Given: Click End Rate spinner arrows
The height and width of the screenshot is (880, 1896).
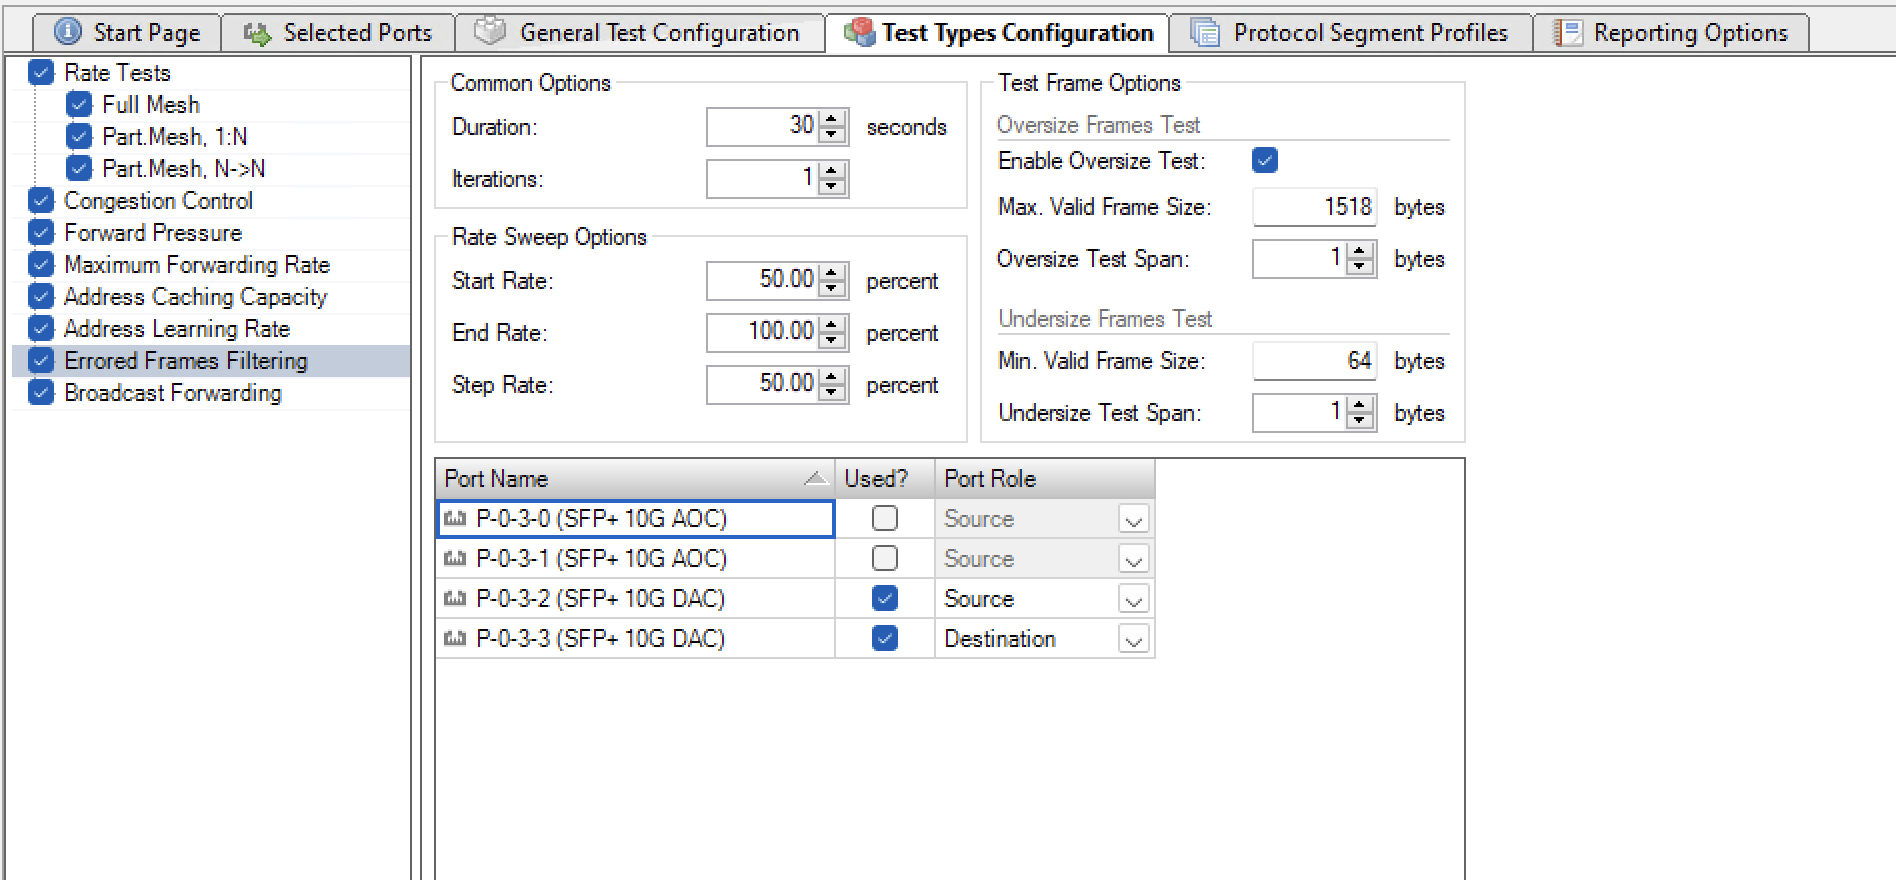Looking at the screenshot, I should pyautogui.click(x=832, y=333).
